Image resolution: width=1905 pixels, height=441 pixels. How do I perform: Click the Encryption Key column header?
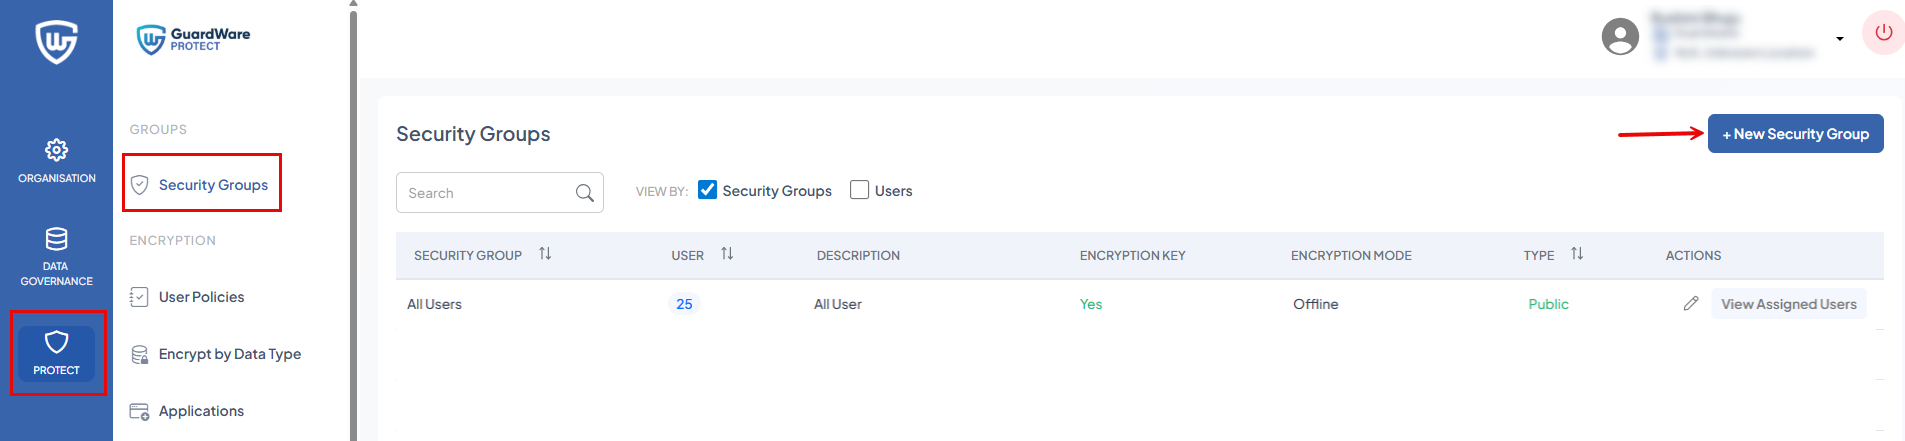pos(1132,256)
